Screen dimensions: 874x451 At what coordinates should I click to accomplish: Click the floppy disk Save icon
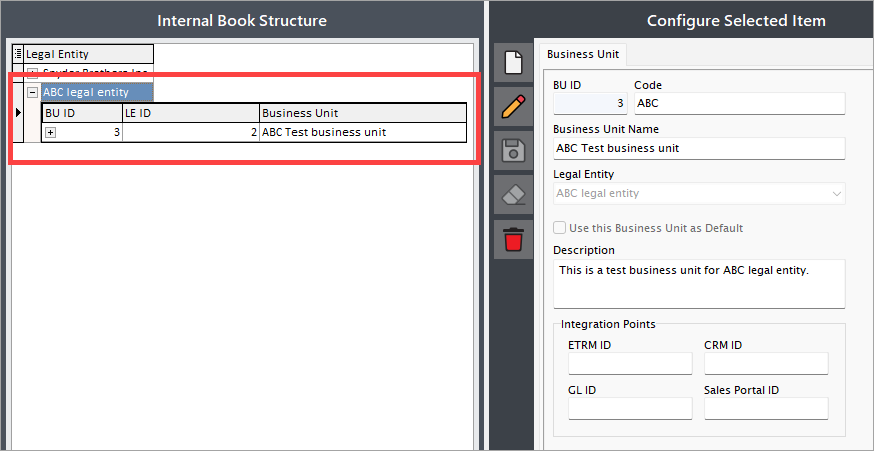click(513, 151)
